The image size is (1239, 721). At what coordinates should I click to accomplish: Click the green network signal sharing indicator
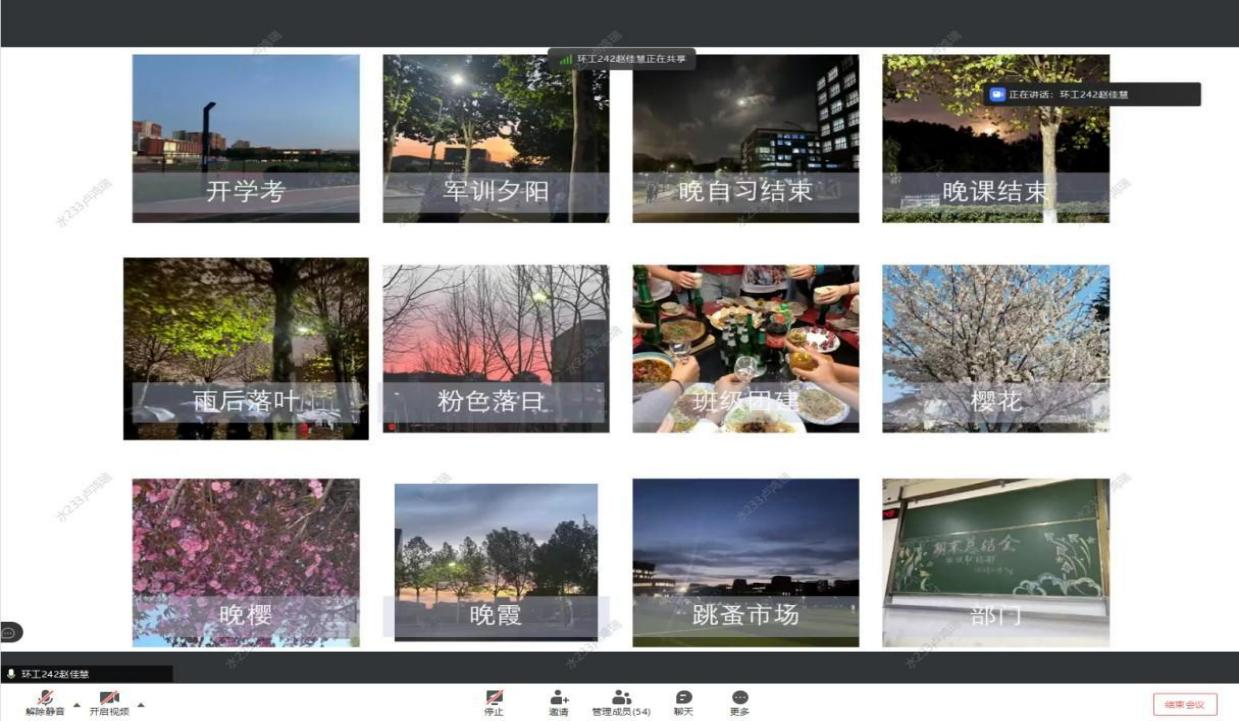point(566,60)
